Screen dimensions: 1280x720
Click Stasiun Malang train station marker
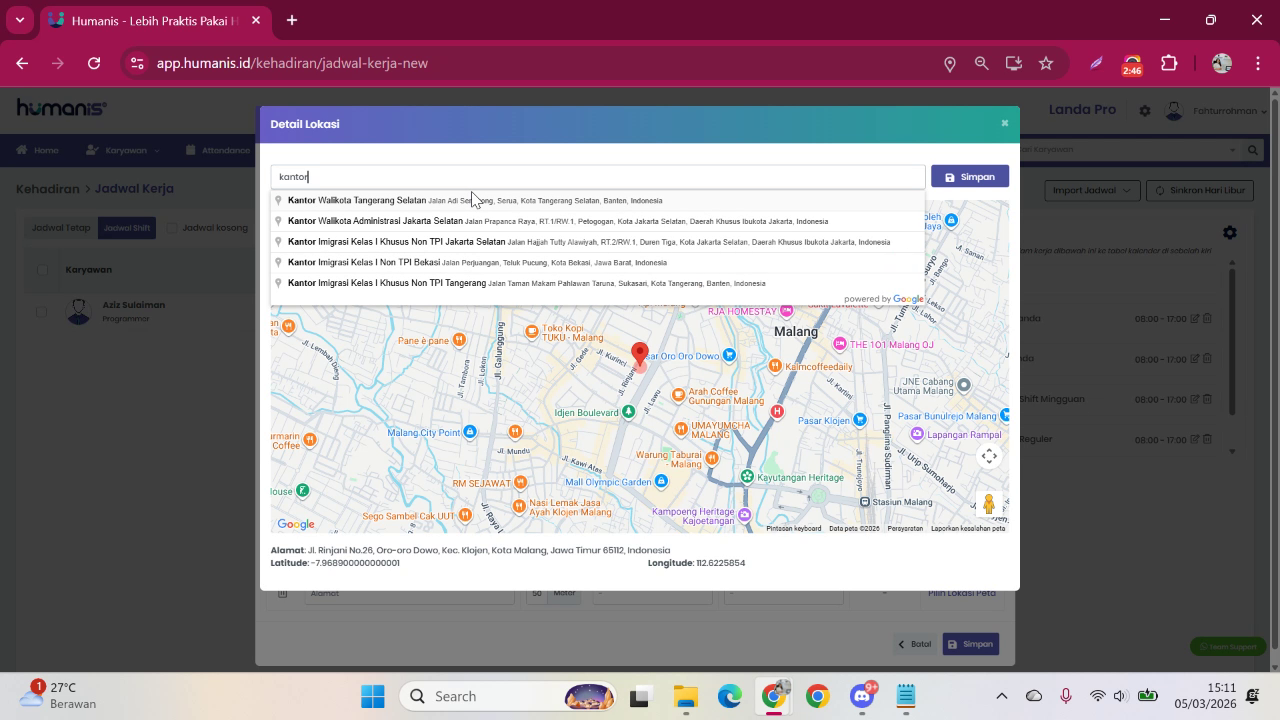pos(865,502)
